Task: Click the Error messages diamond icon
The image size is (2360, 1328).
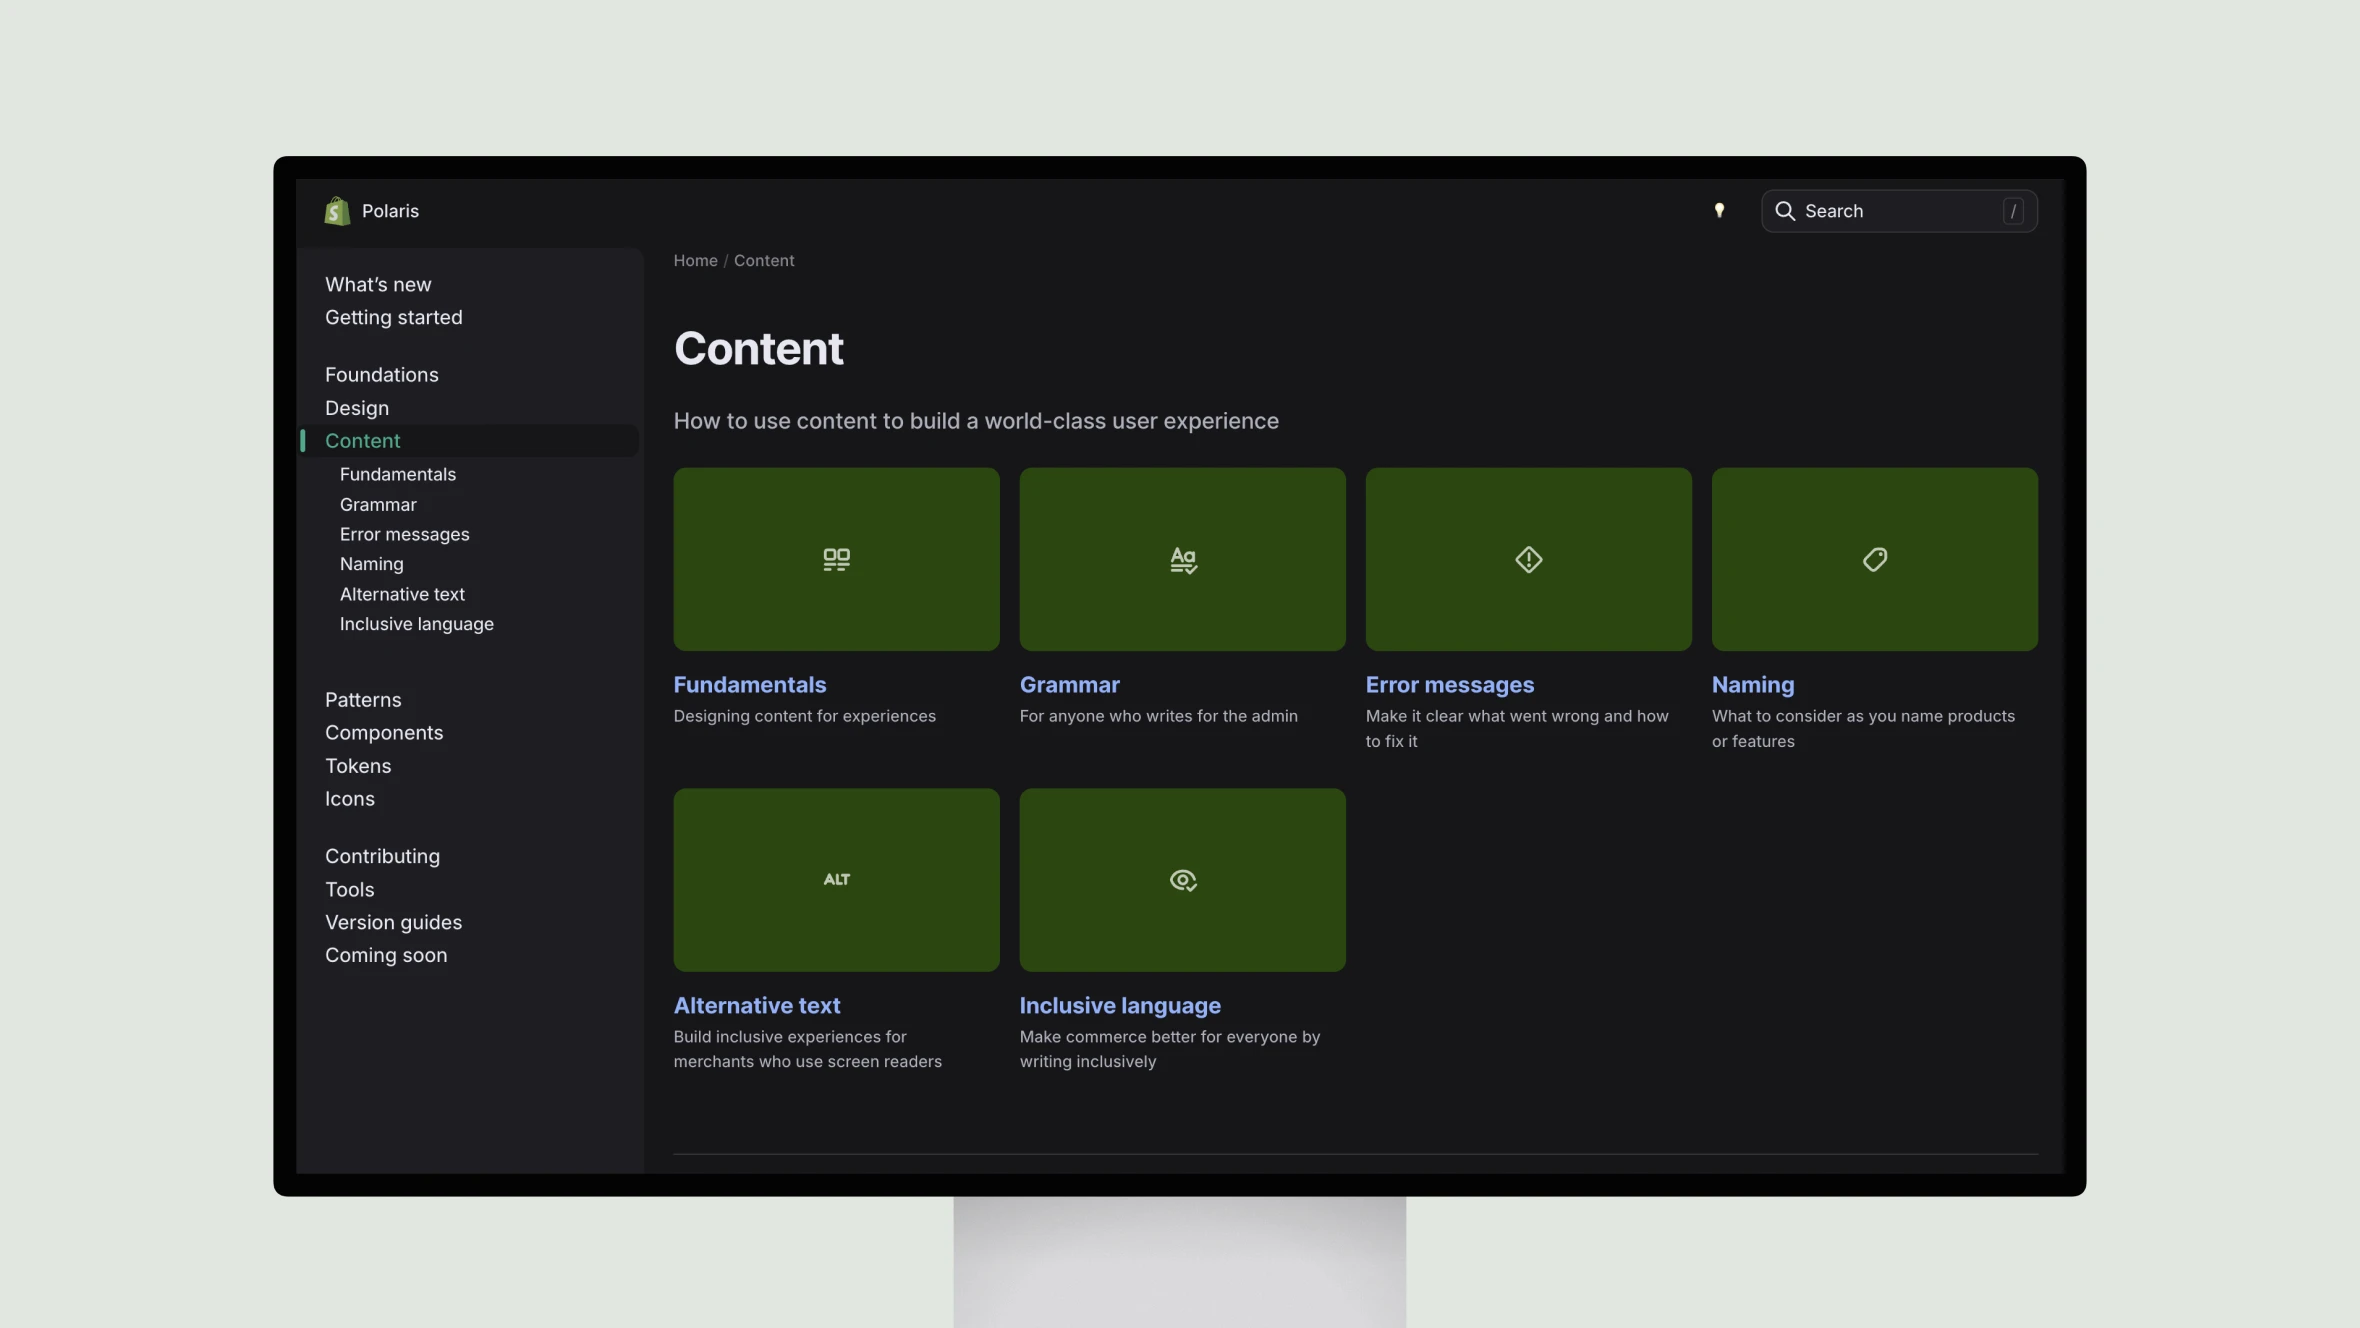Action: (1528, 559)
